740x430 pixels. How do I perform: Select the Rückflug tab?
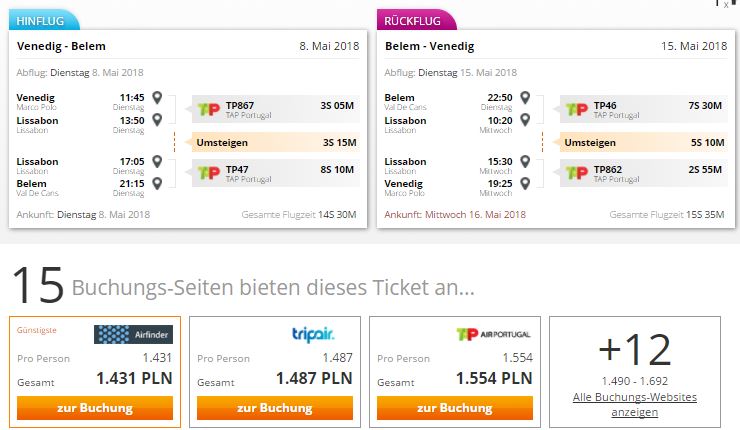(416, 20)
